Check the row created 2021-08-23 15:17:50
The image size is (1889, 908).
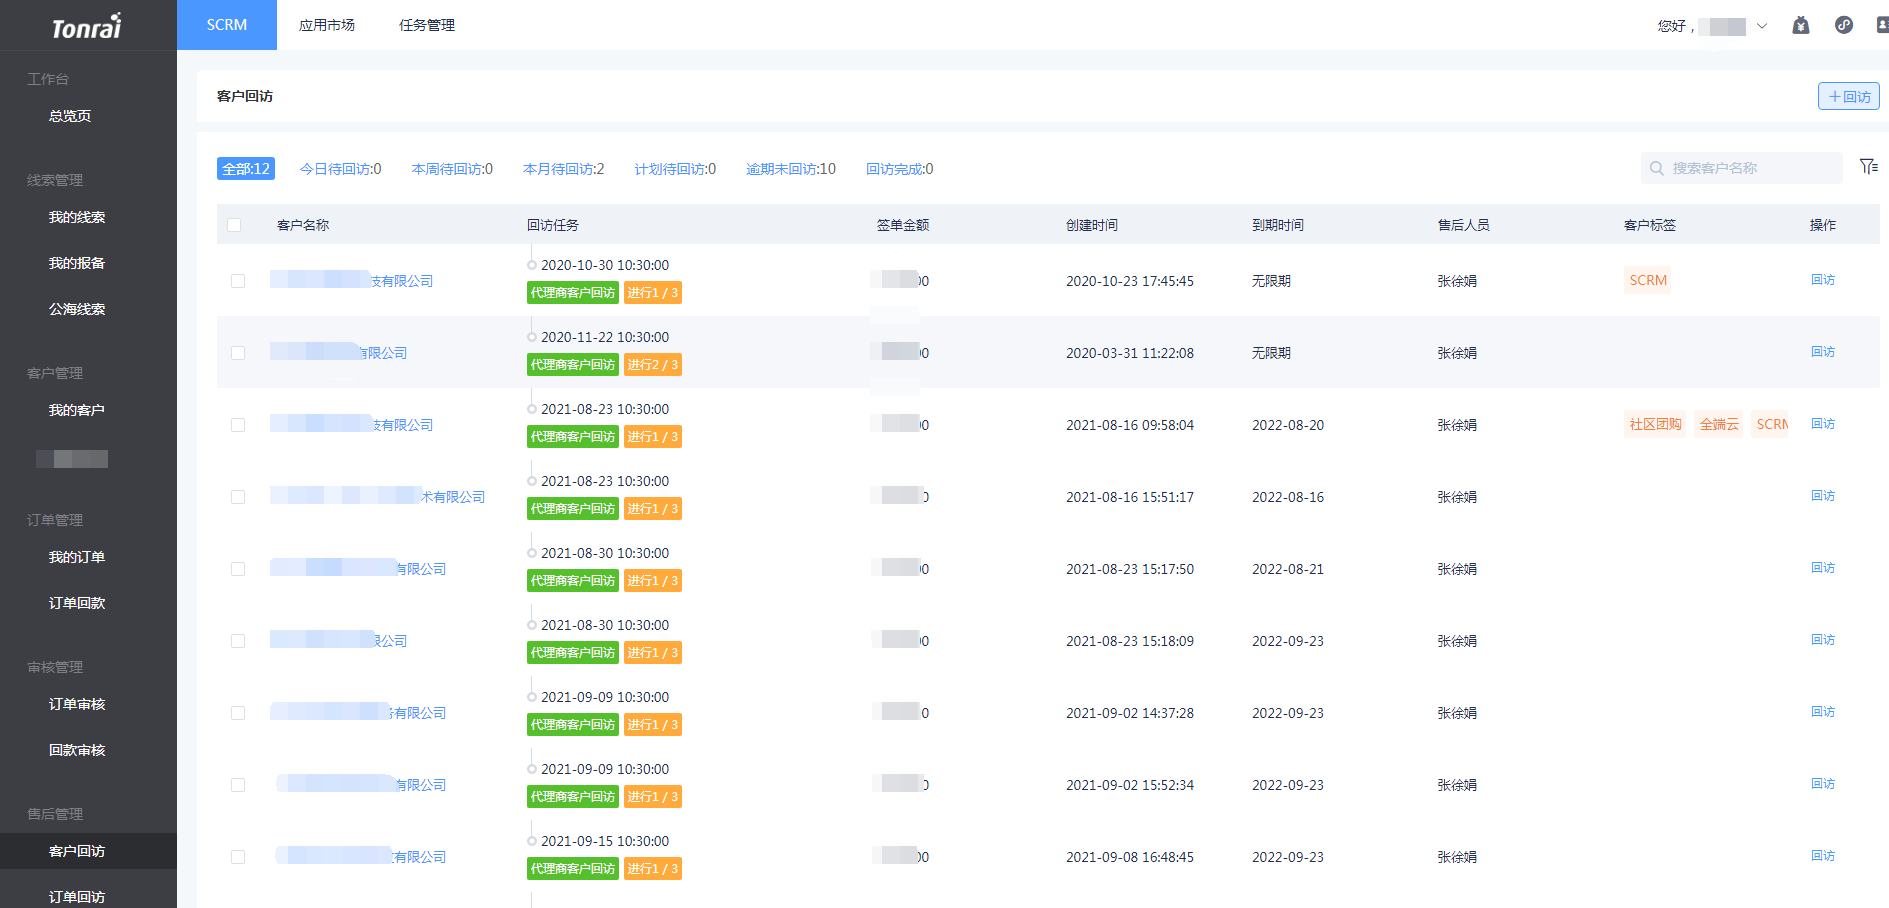(238, 569)
